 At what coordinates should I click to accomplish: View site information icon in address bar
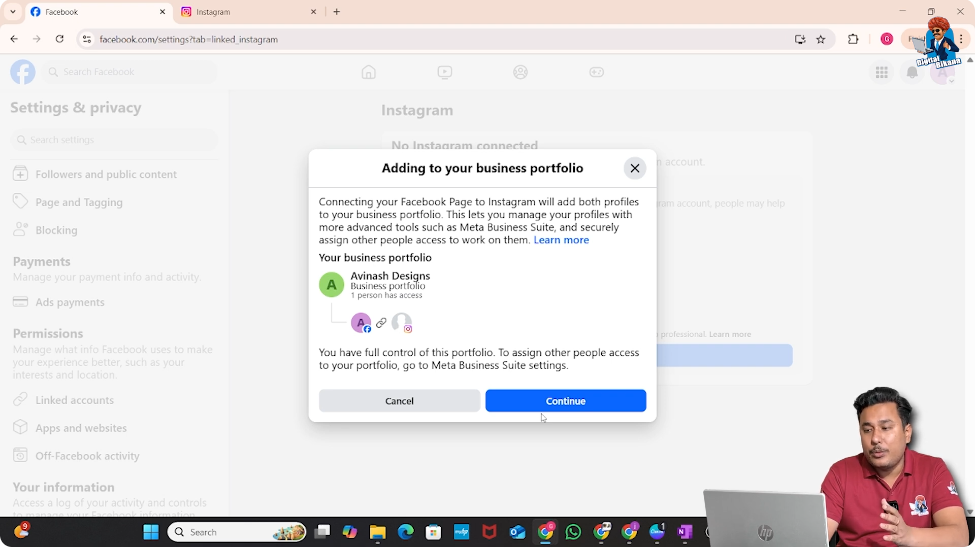click(87, 39)
